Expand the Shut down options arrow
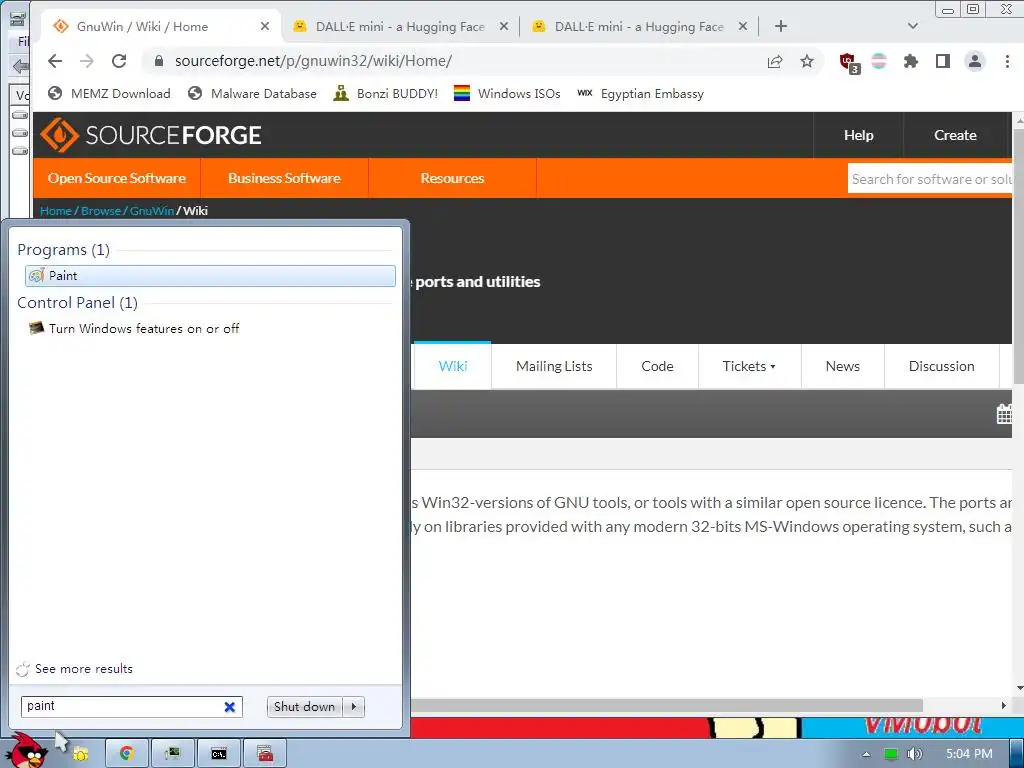The height and width of the screenshot is (768, 1024). (353, 707)
